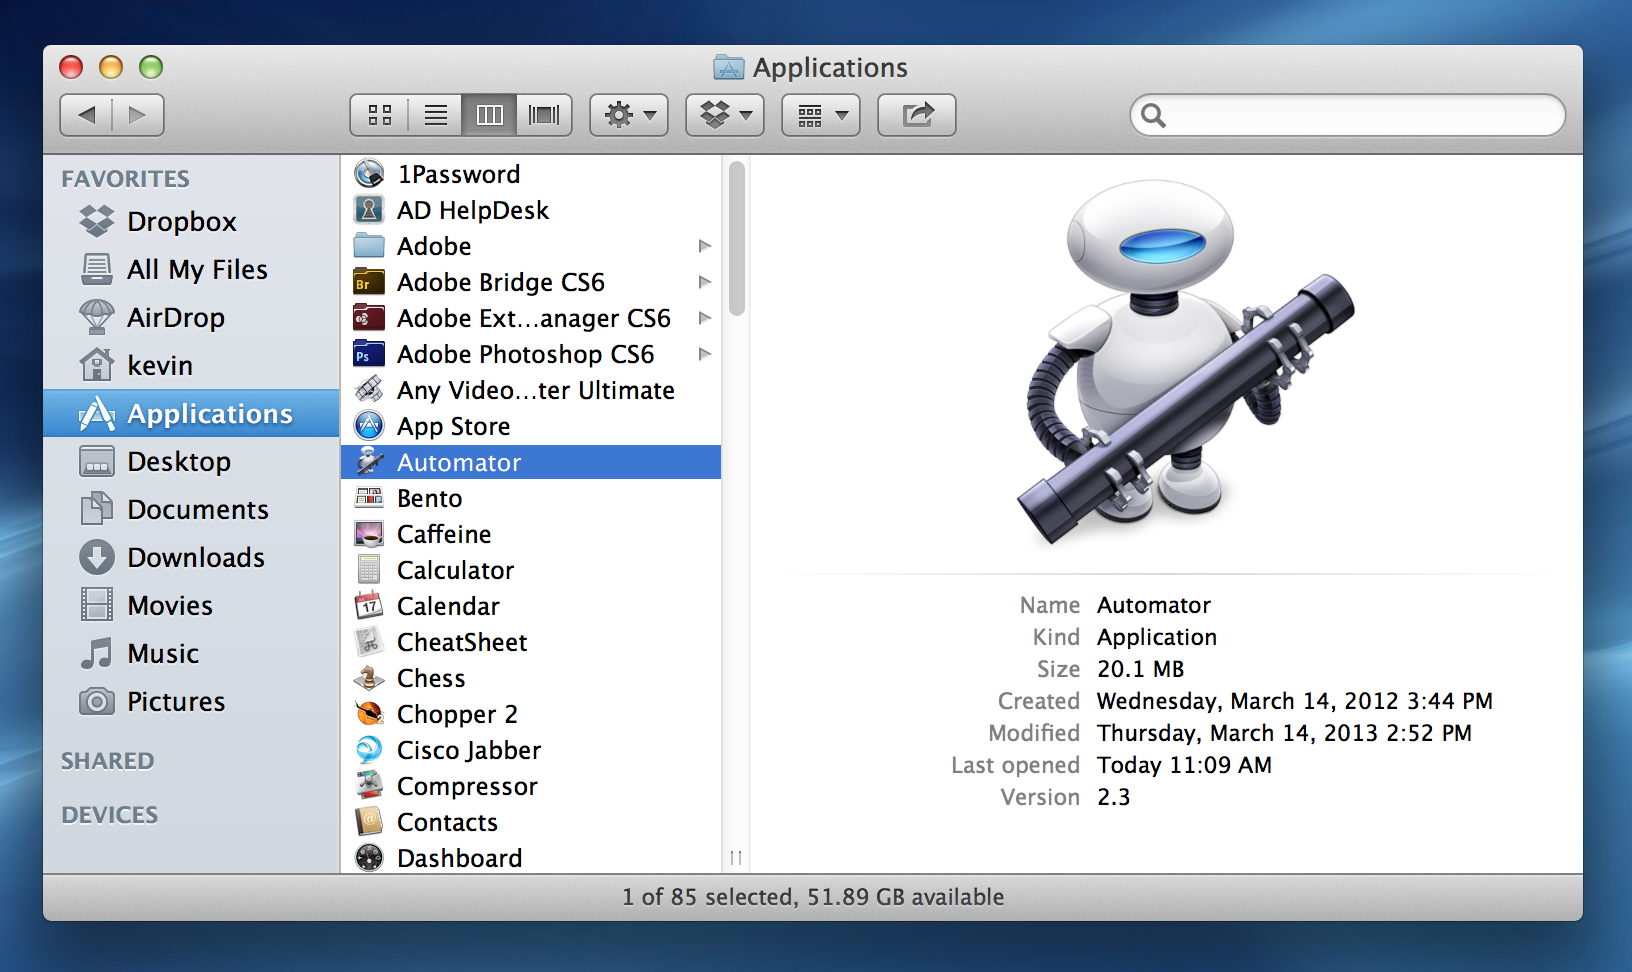Select the Bento app icon
The width and height of the screenshot is (1632, 972).
(369, 498)
